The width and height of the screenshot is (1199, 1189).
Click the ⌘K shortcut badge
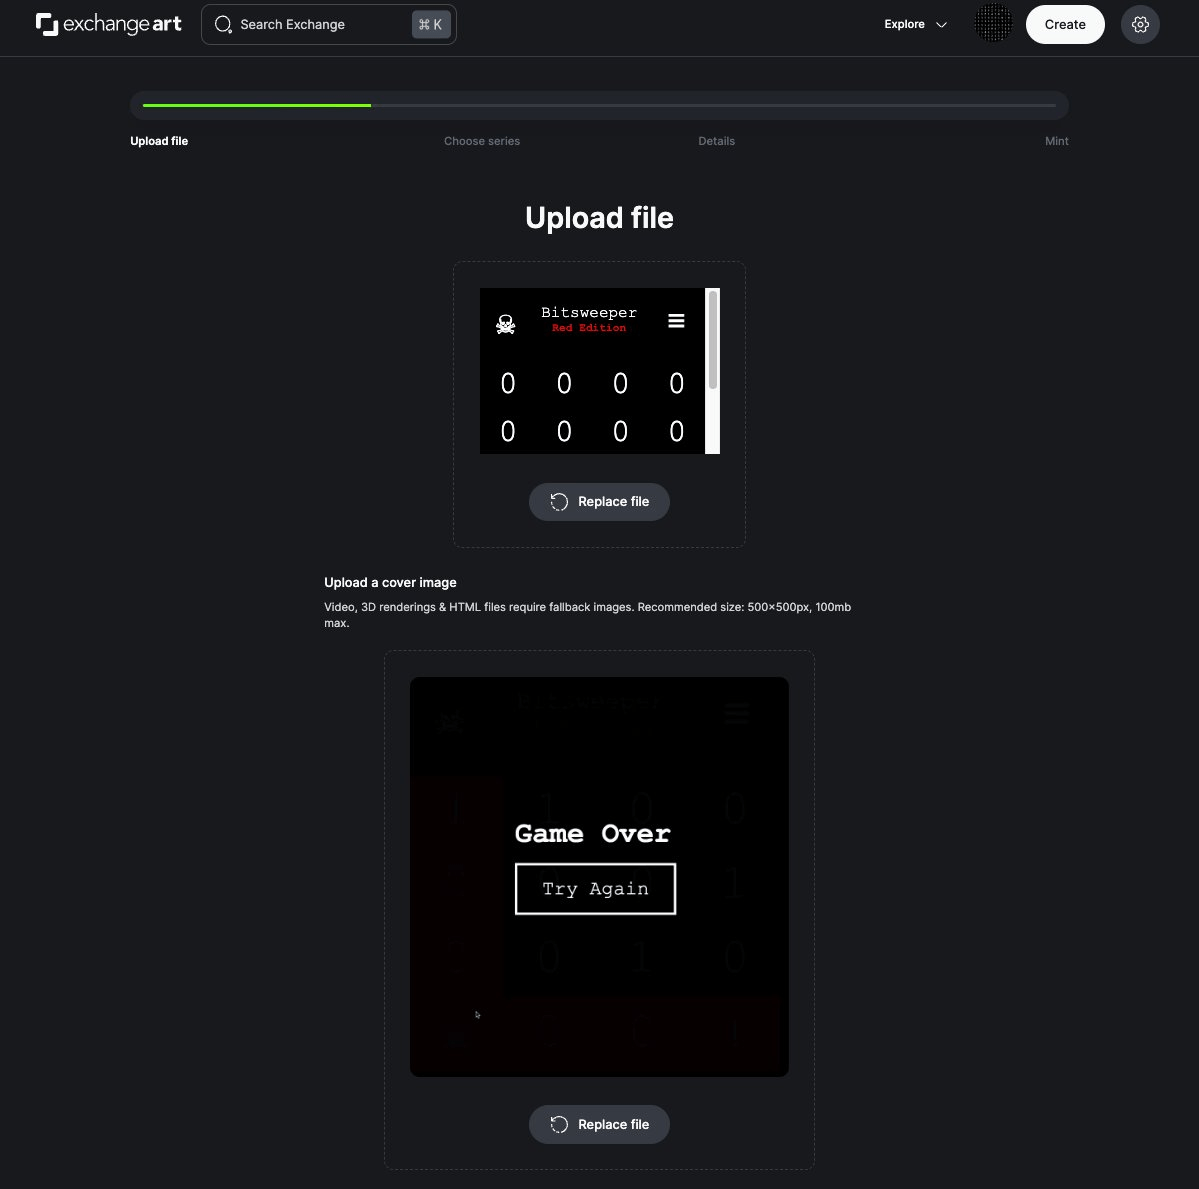pyautogui.click(x=431, y=24)
